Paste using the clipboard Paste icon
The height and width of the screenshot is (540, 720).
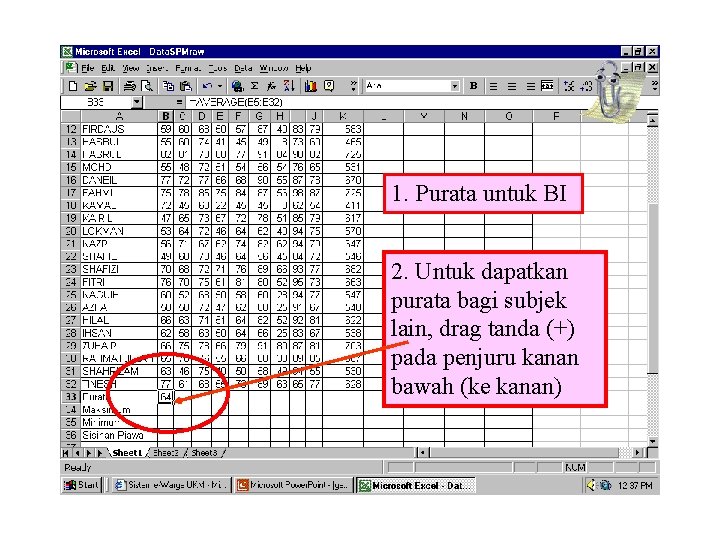pos(186,86)
